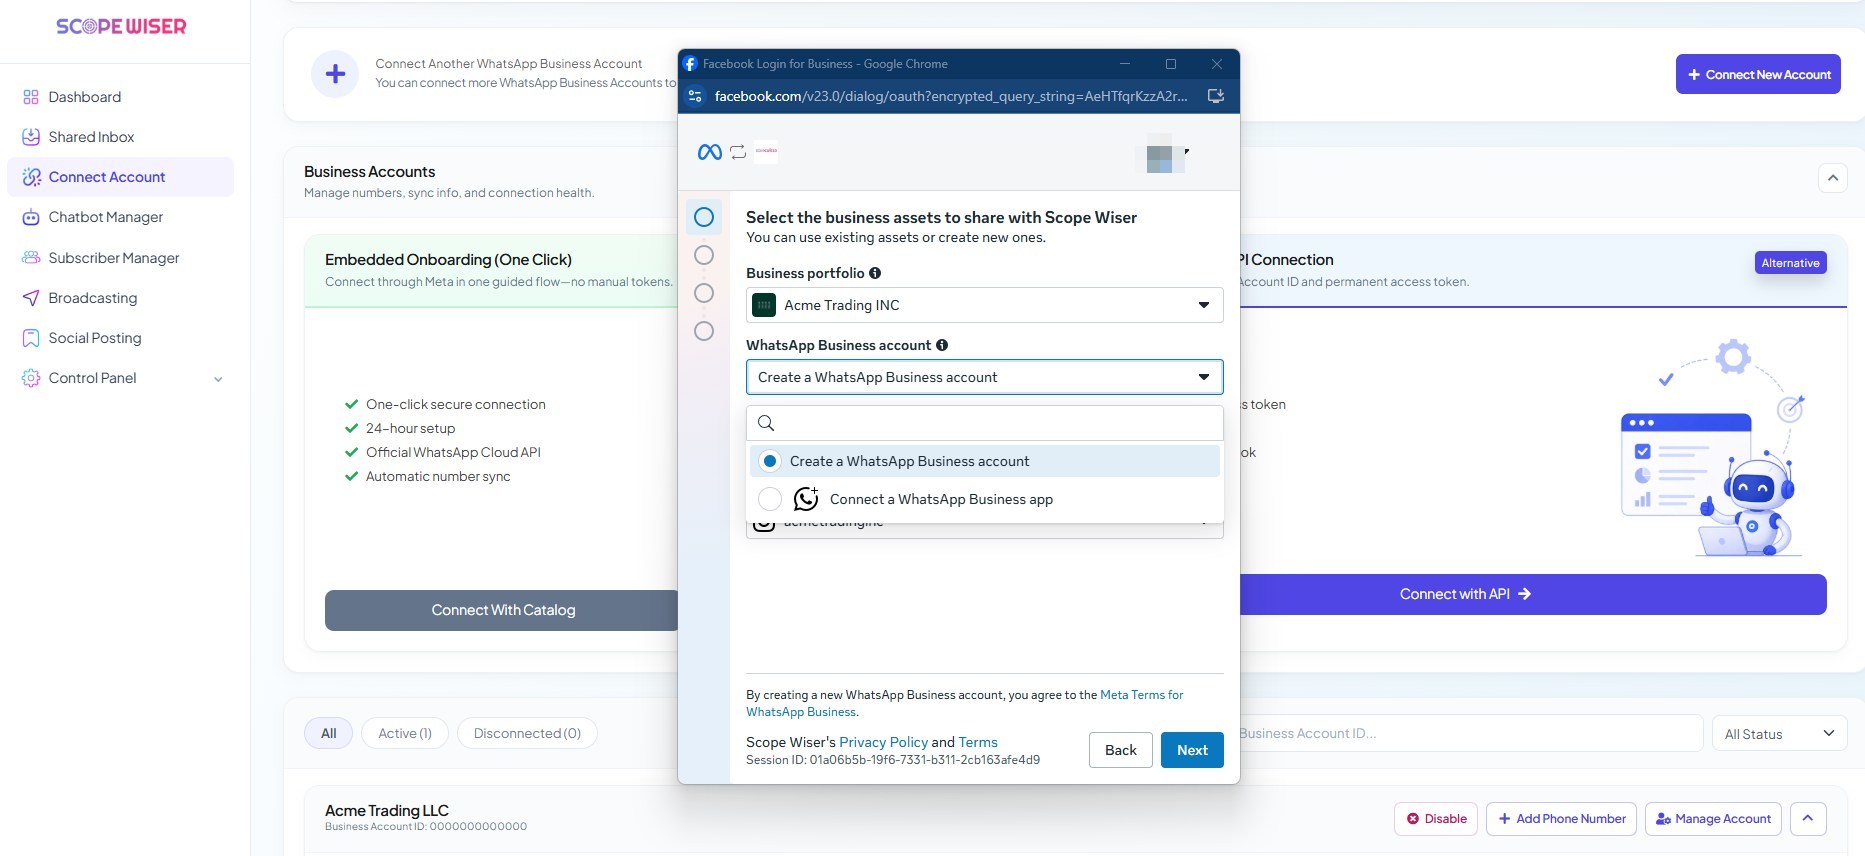Open the Dashboard grid icon

point(31,97)
